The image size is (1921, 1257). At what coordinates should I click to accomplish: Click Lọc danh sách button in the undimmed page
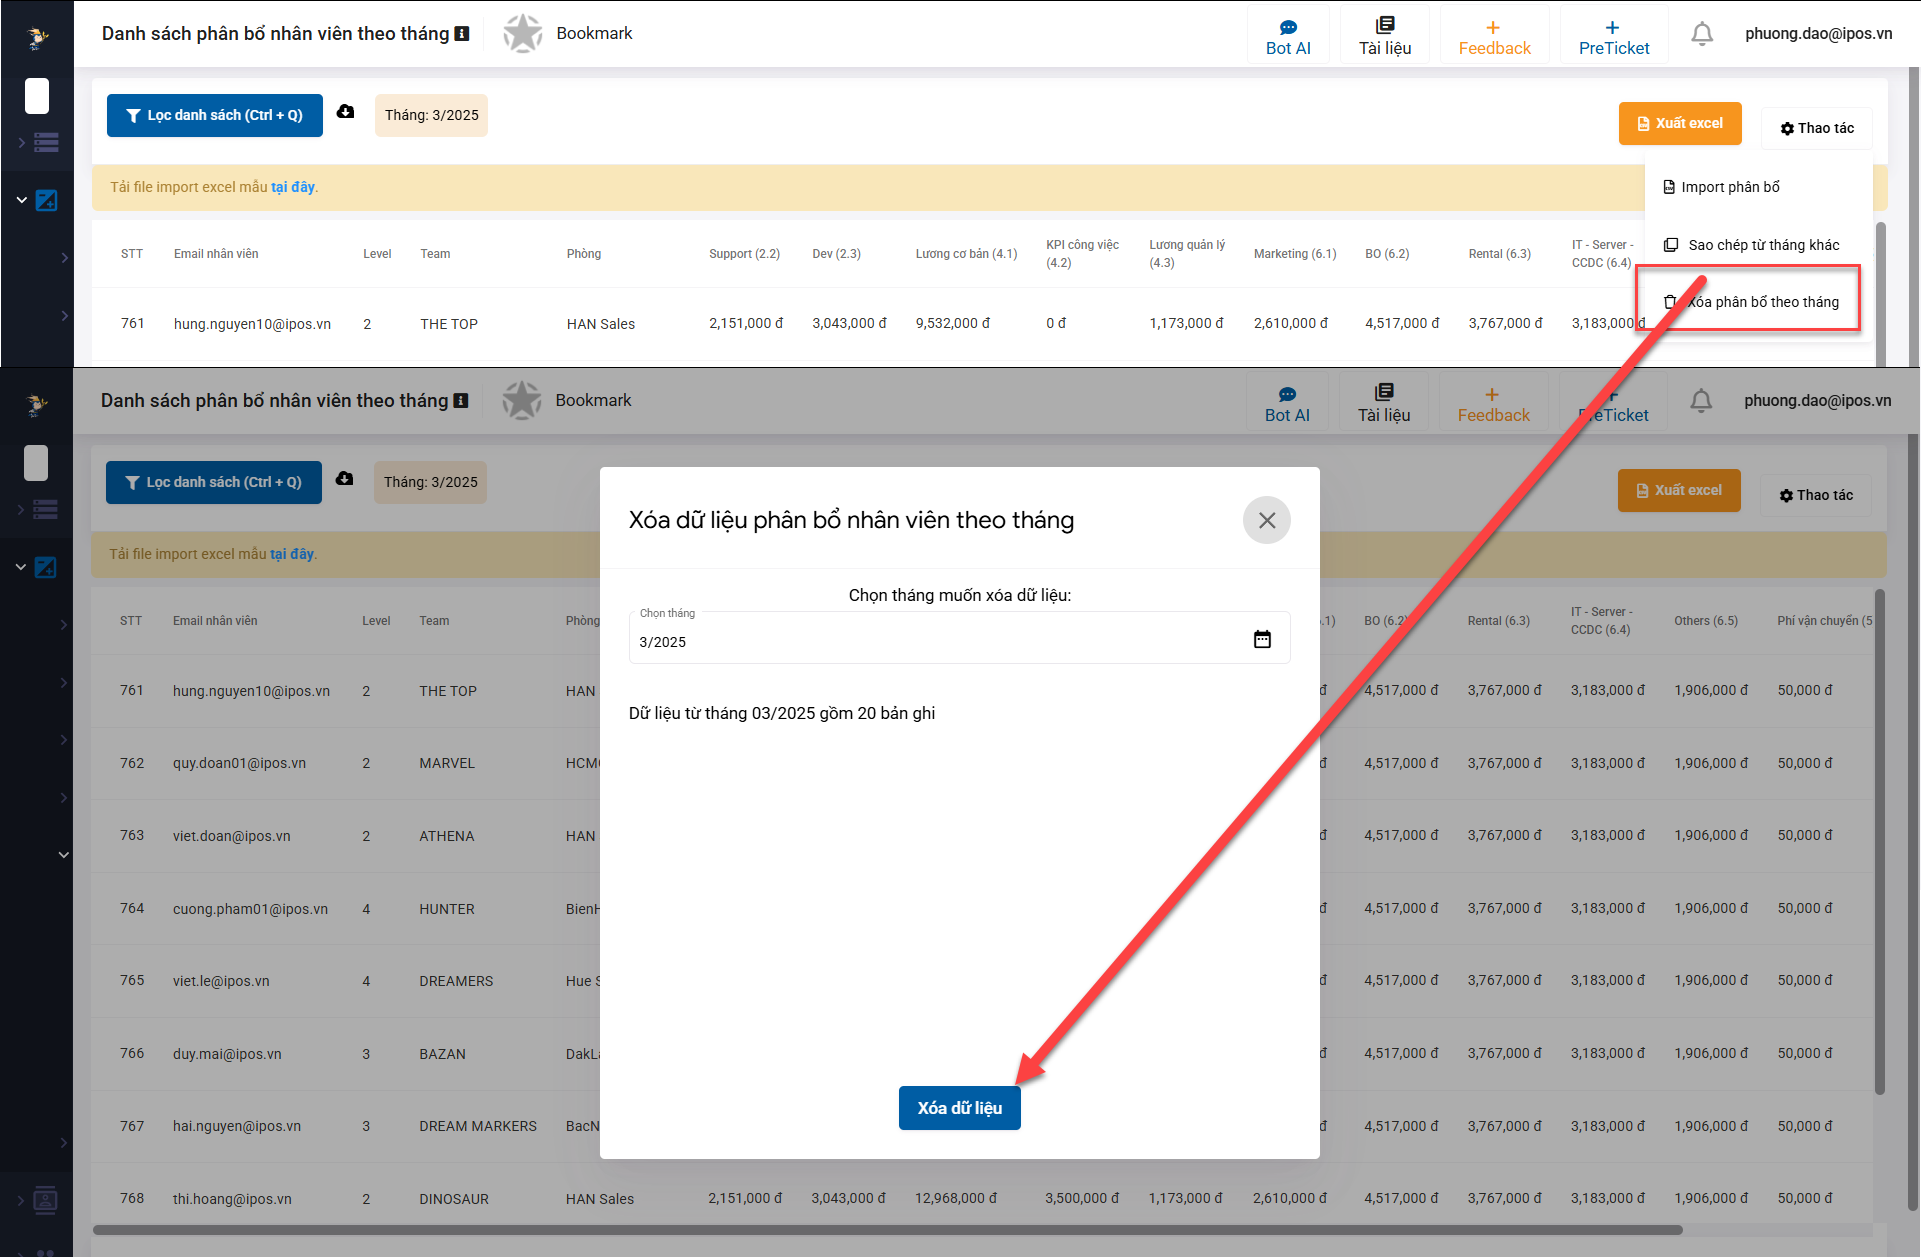coord(215,115)
